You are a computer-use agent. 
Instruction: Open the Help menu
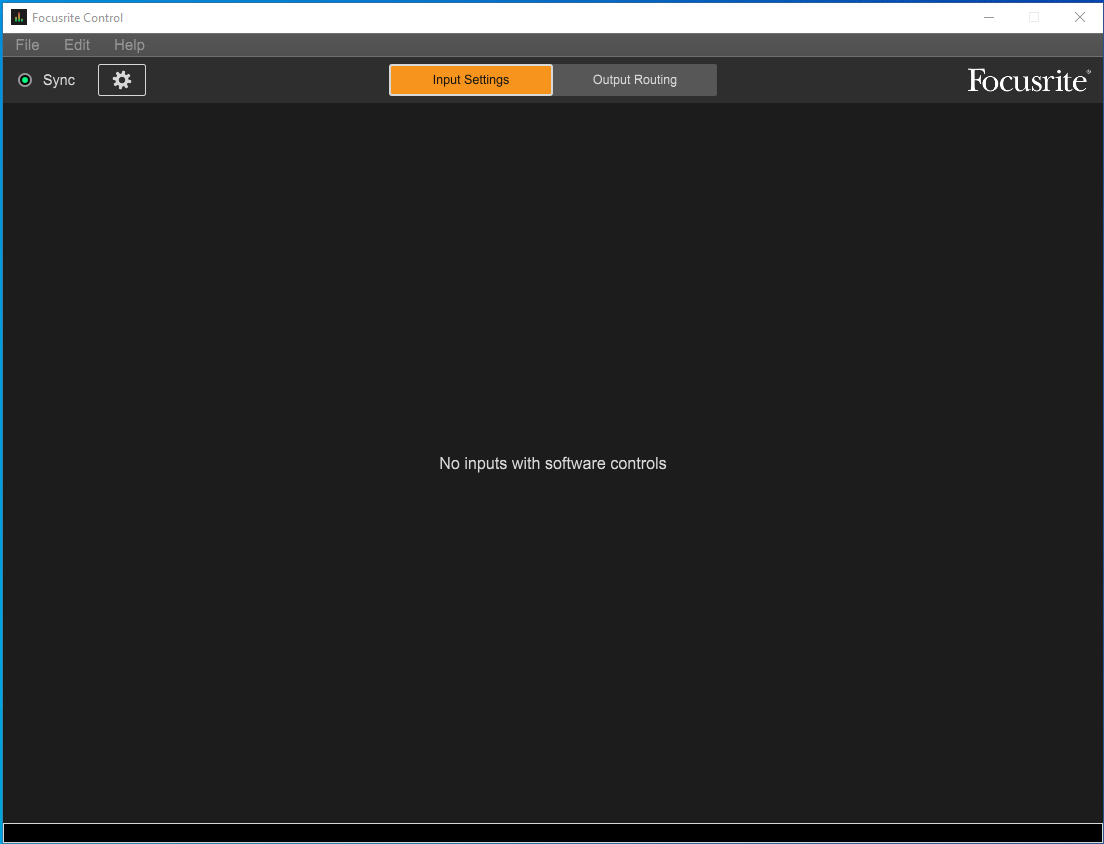129,45
